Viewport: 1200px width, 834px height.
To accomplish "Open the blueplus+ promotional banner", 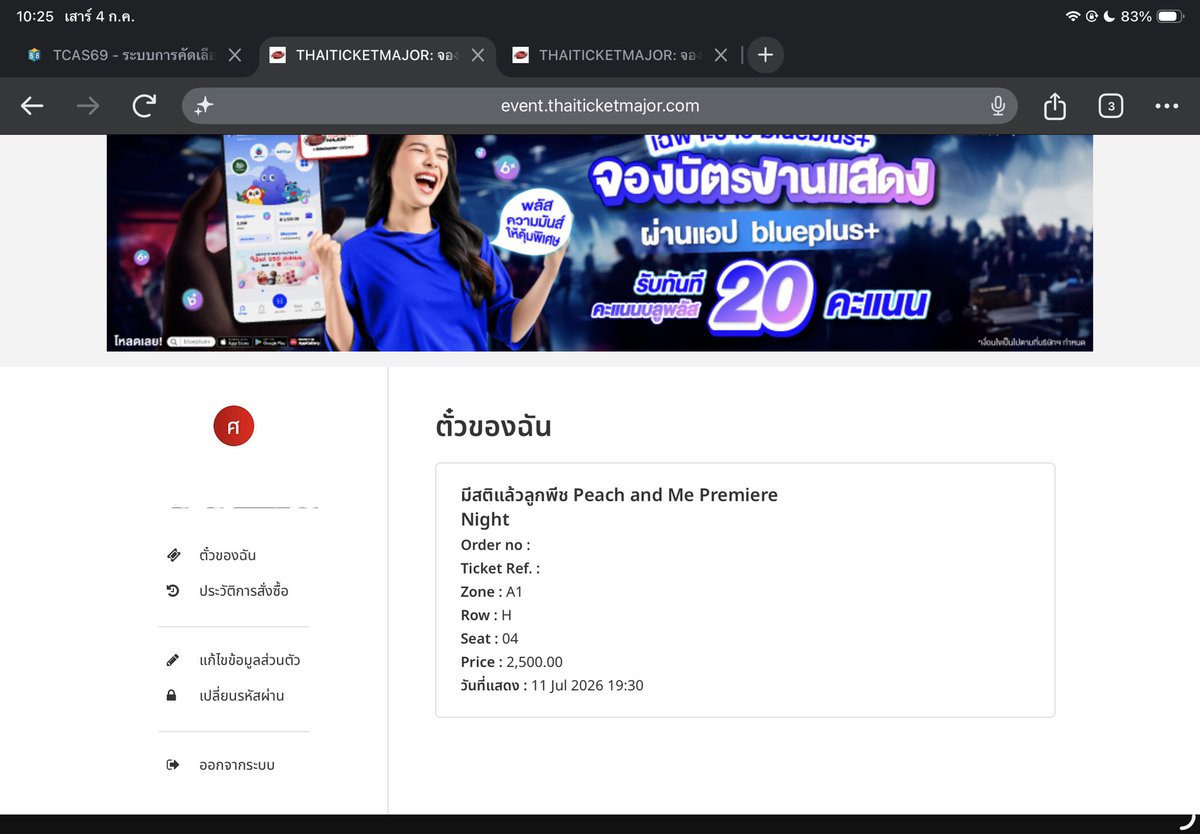I will [x=600, y=243].
